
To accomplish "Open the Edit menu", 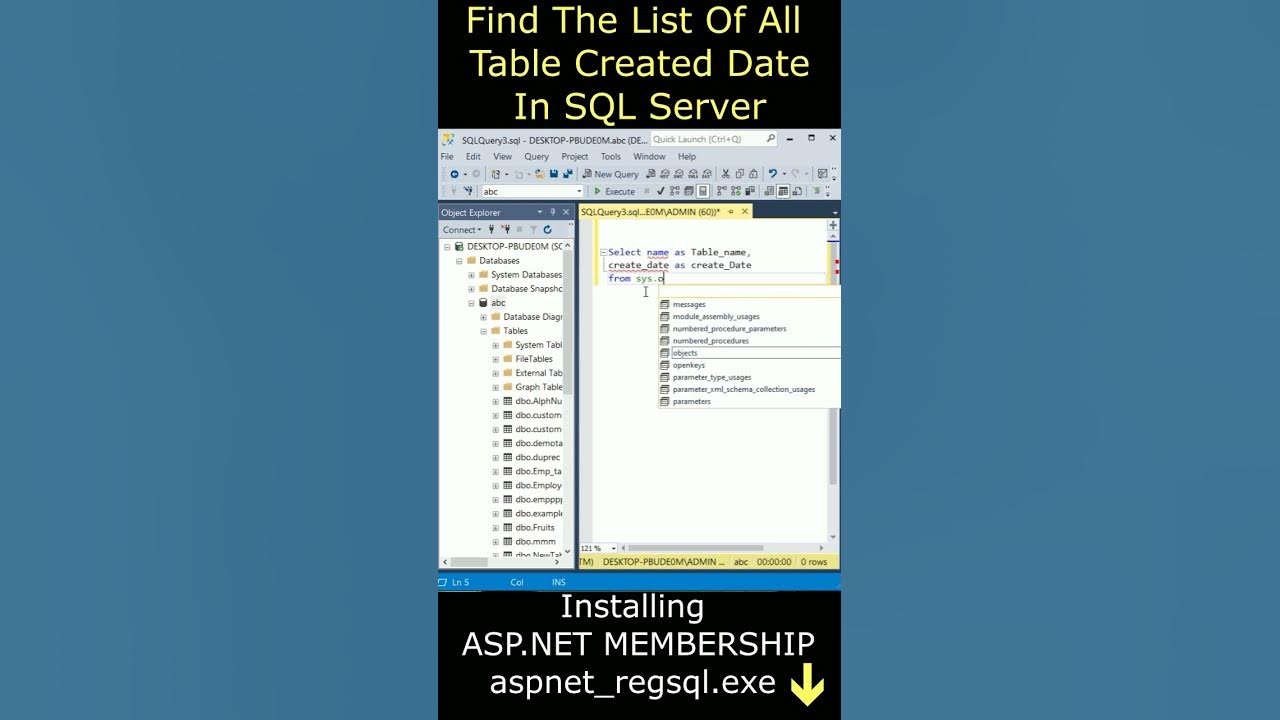I will pos(473,157).
